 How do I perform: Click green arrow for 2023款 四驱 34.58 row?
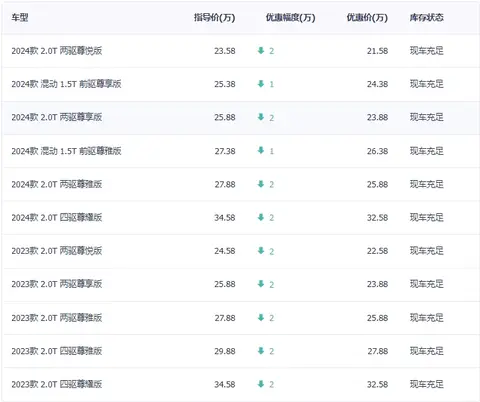[x=261, y=384]
